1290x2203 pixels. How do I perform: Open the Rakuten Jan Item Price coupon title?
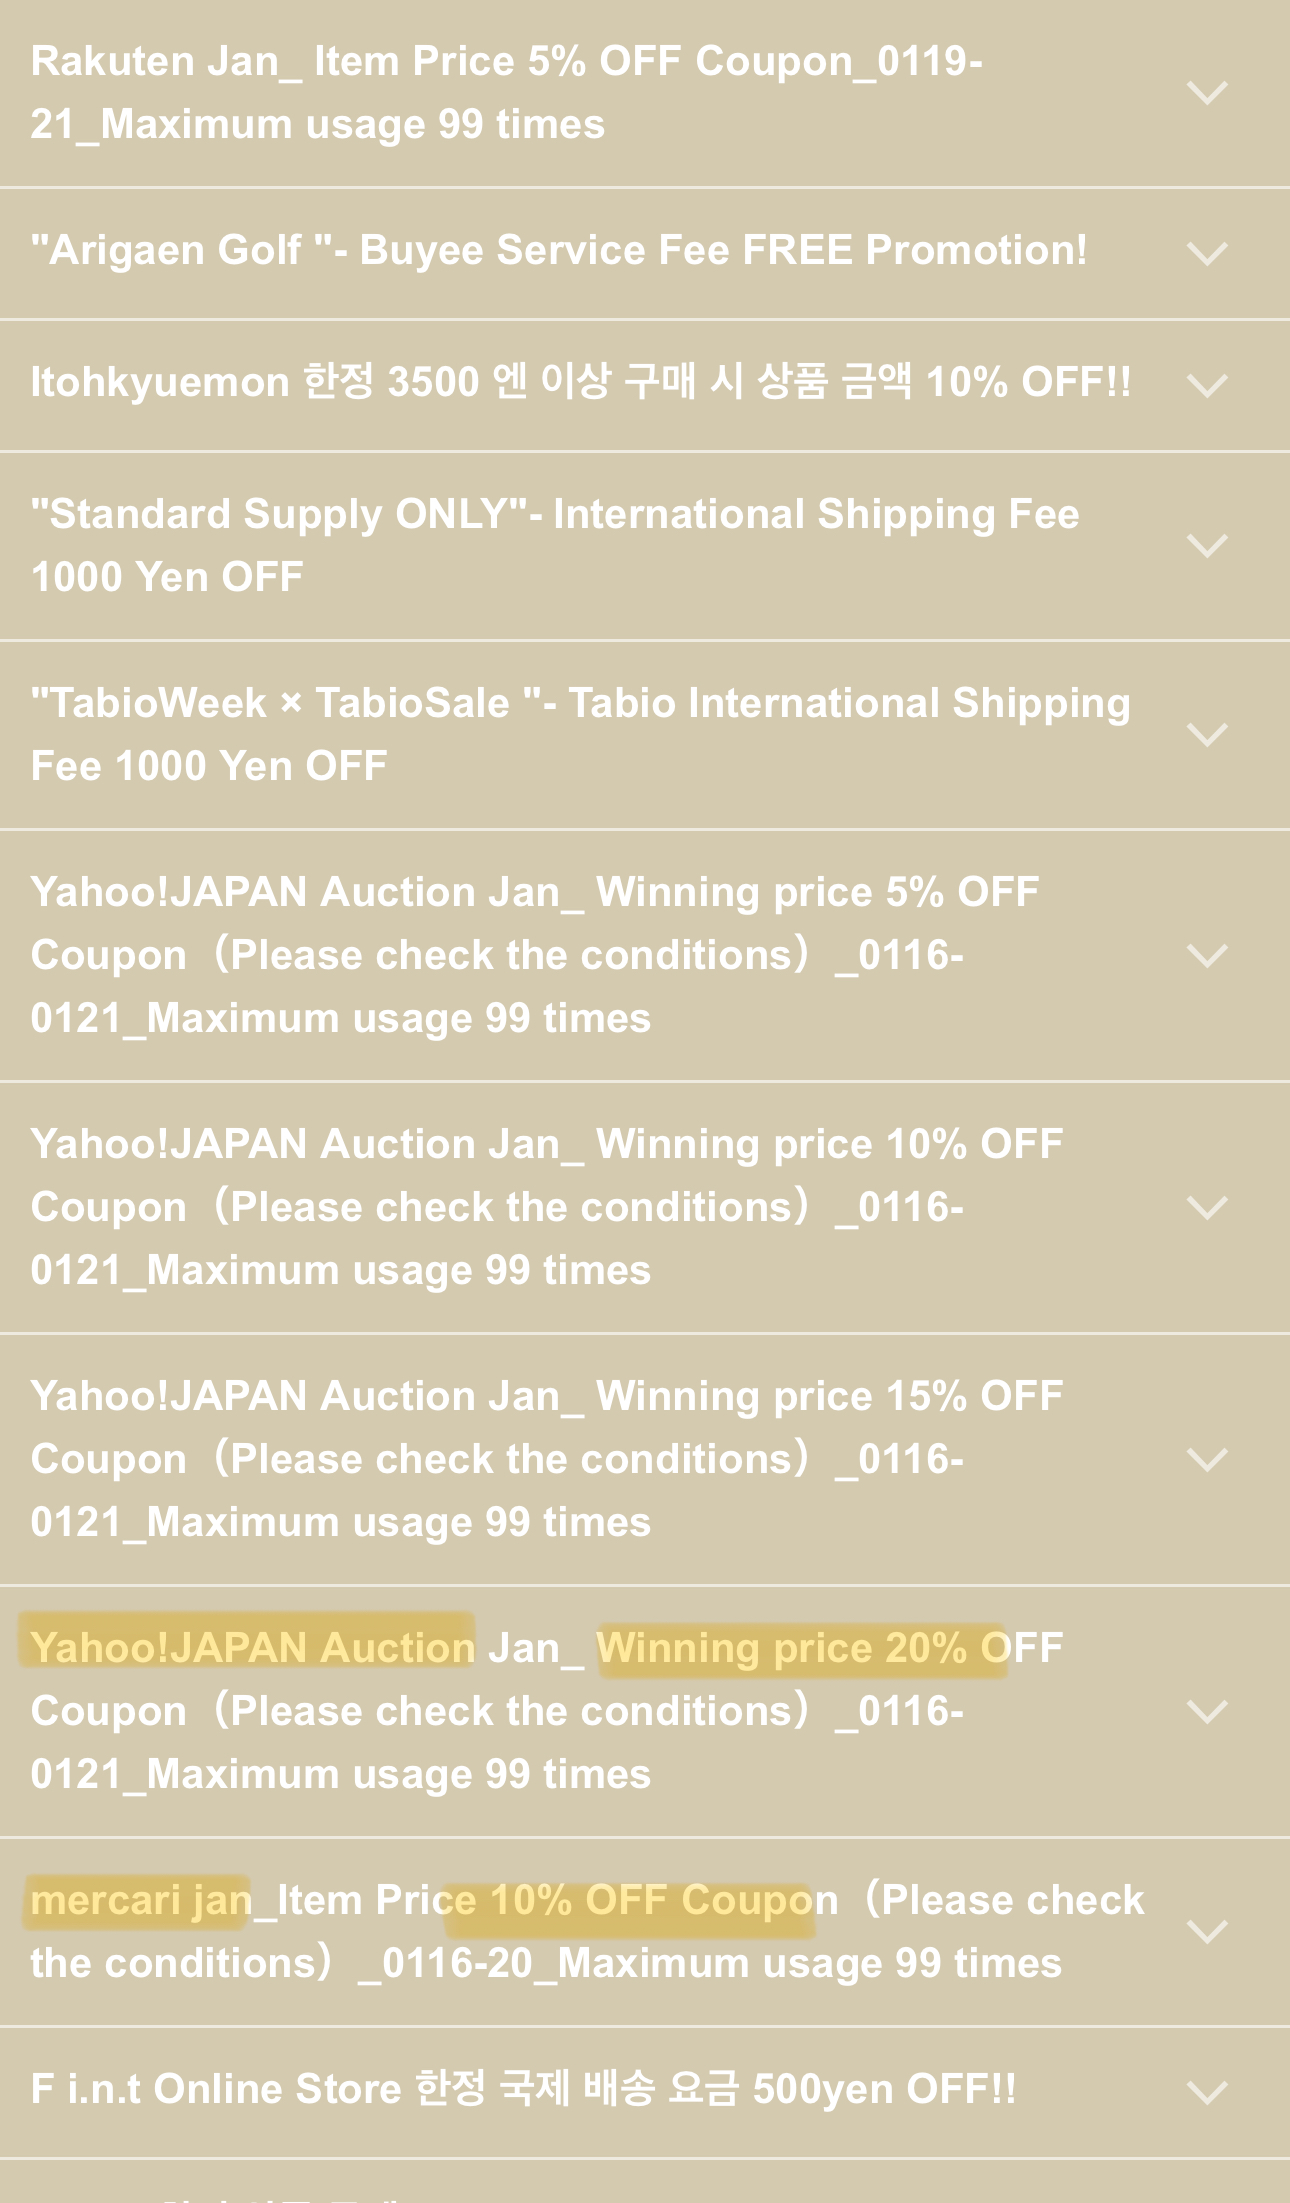pos(507,93)
